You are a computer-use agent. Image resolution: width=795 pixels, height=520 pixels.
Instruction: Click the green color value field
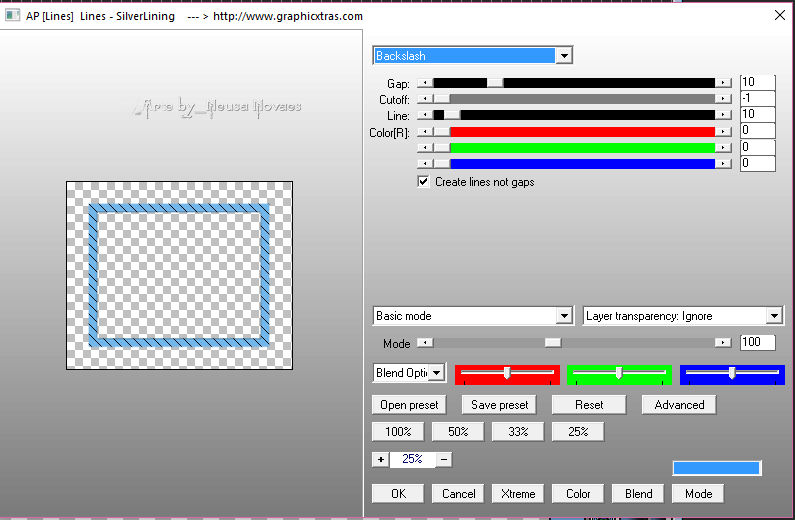[x=757, y=147]
